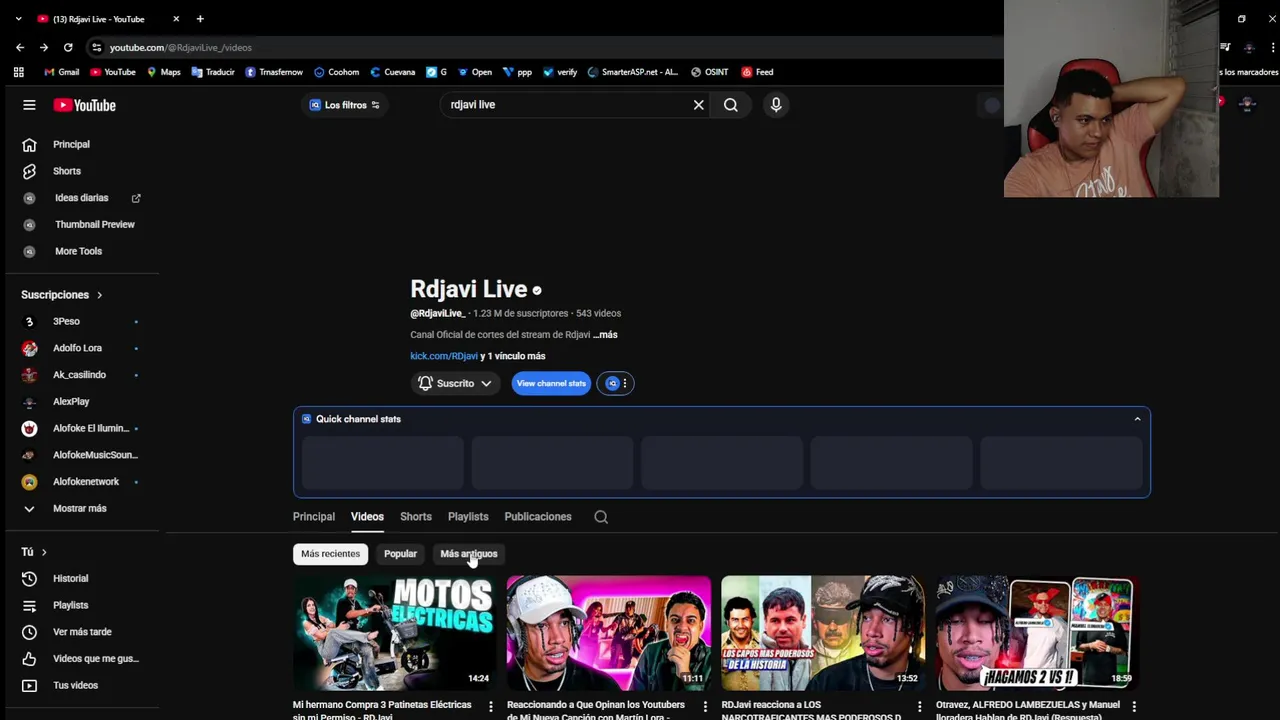Expand the Tú section arrow
Screen dimensions: 1280x720
tap(44, 552)
